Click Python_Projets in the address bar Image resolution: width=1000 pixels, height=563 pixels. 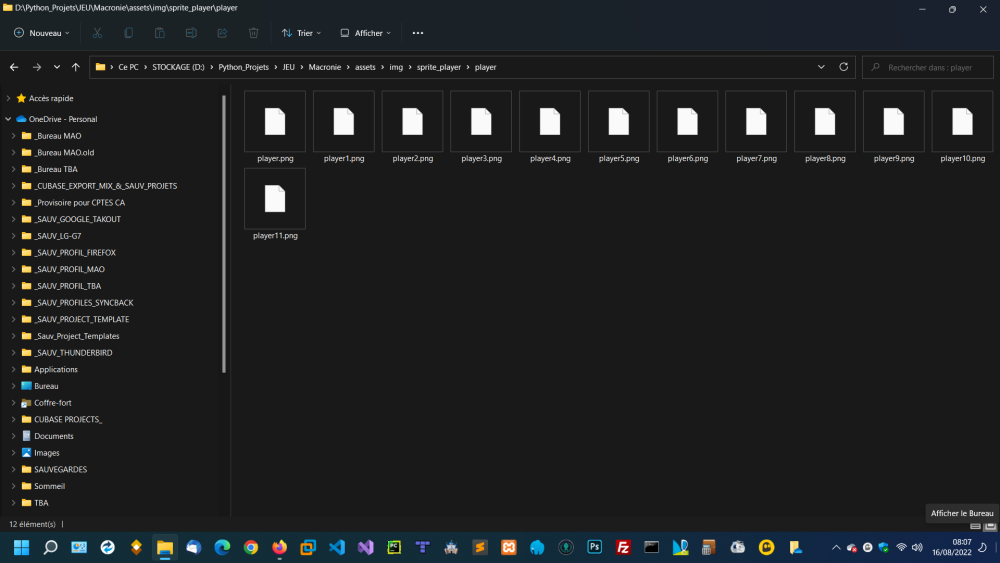(x=245, y=67)
